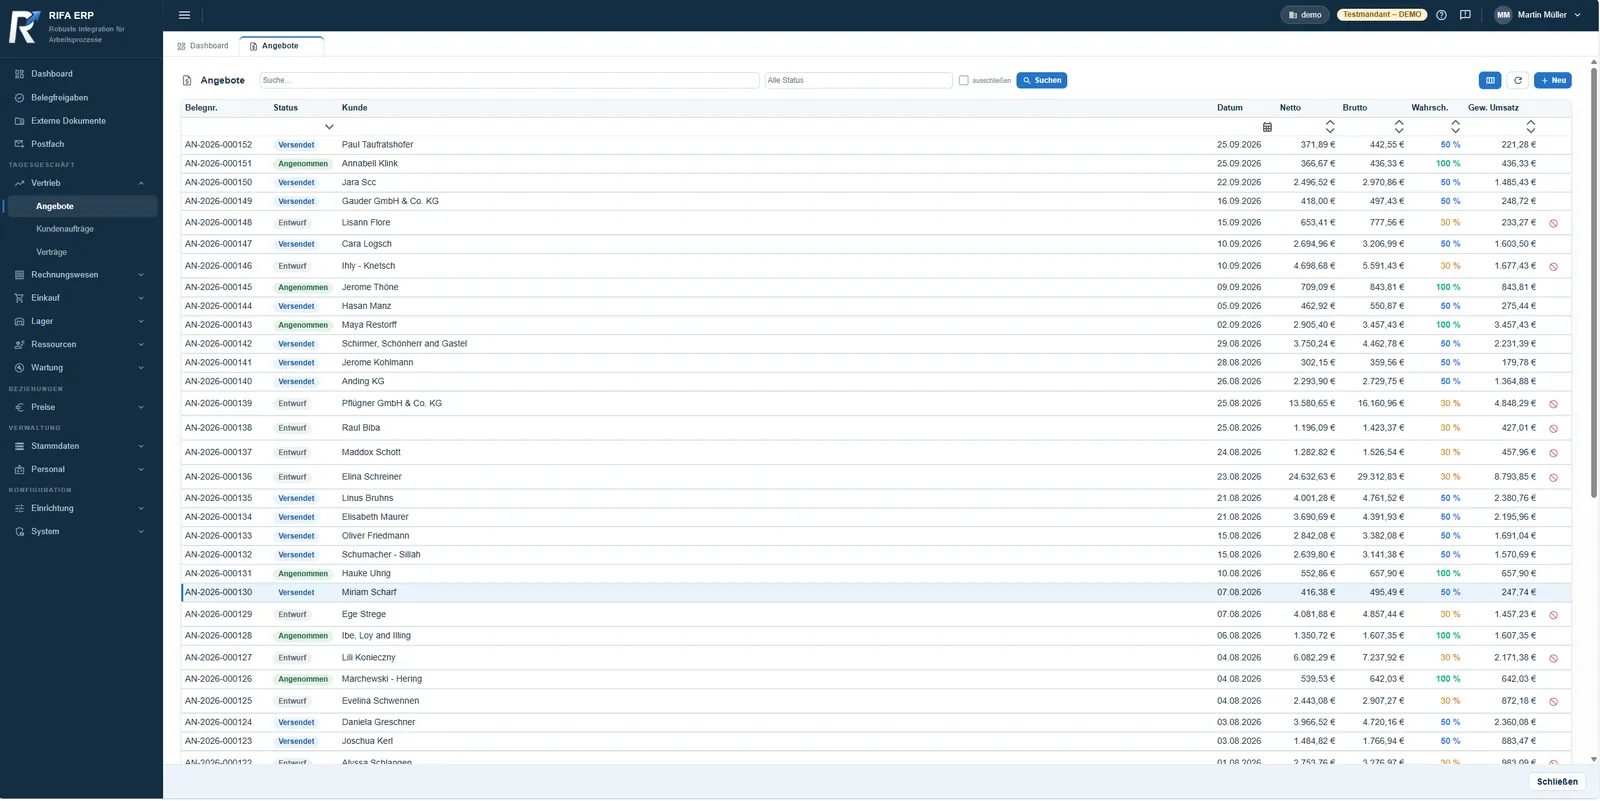This screenshot has height=801, width=1600.
Task: Toggle the hamburger sidebar menu
Action: (184, 15)
